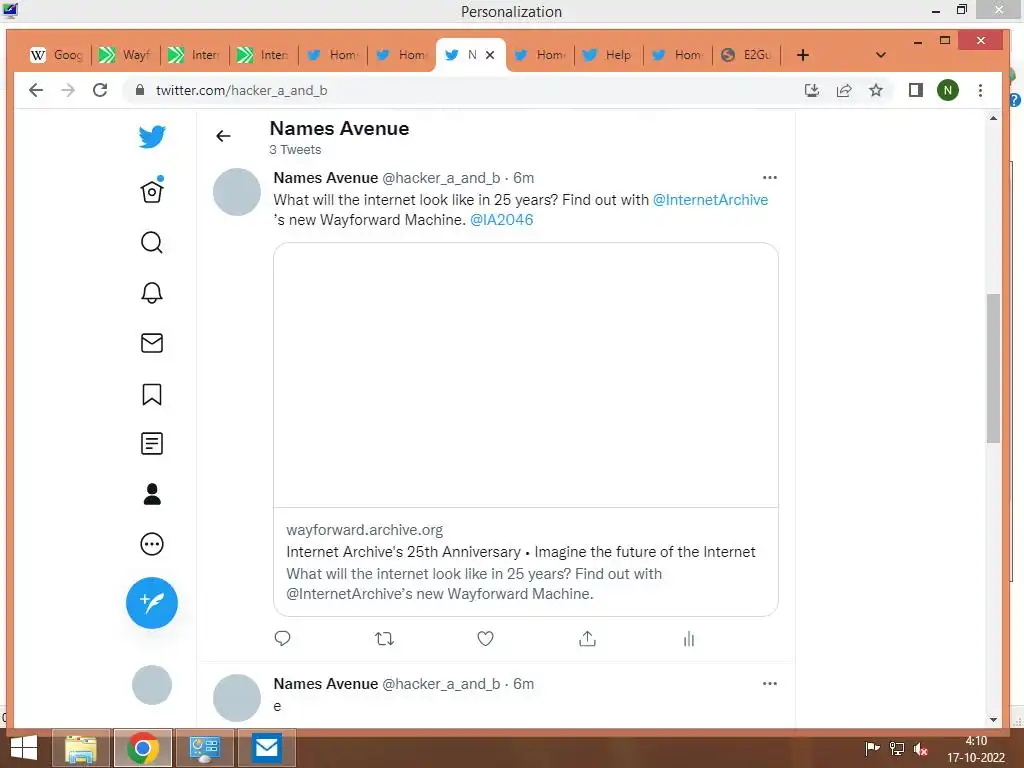This screenshot has width=1024, height=768.
Task: Go back using arrow beside Names Avenue
Action: tap(223, 136)
